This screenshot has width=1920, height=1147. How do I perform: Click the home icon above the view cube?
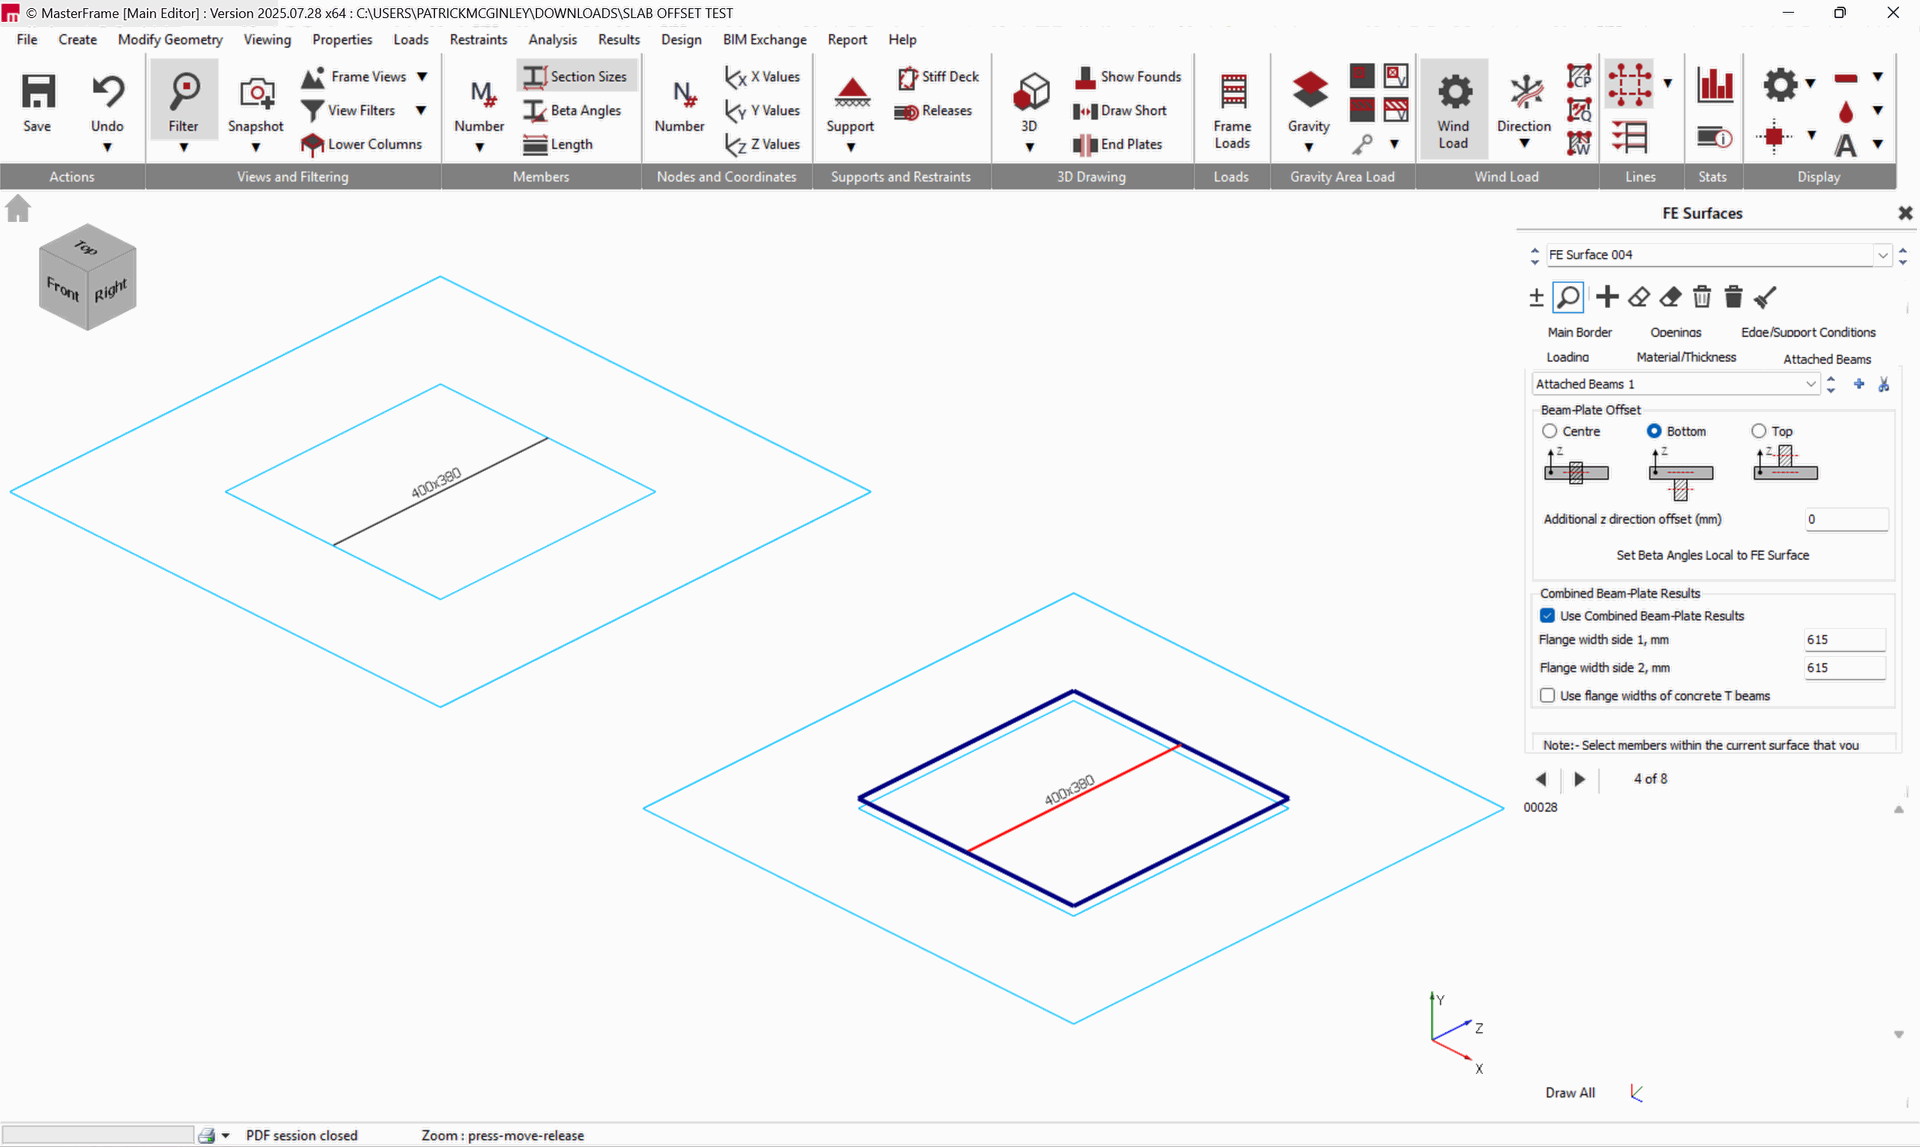(18, 209)
